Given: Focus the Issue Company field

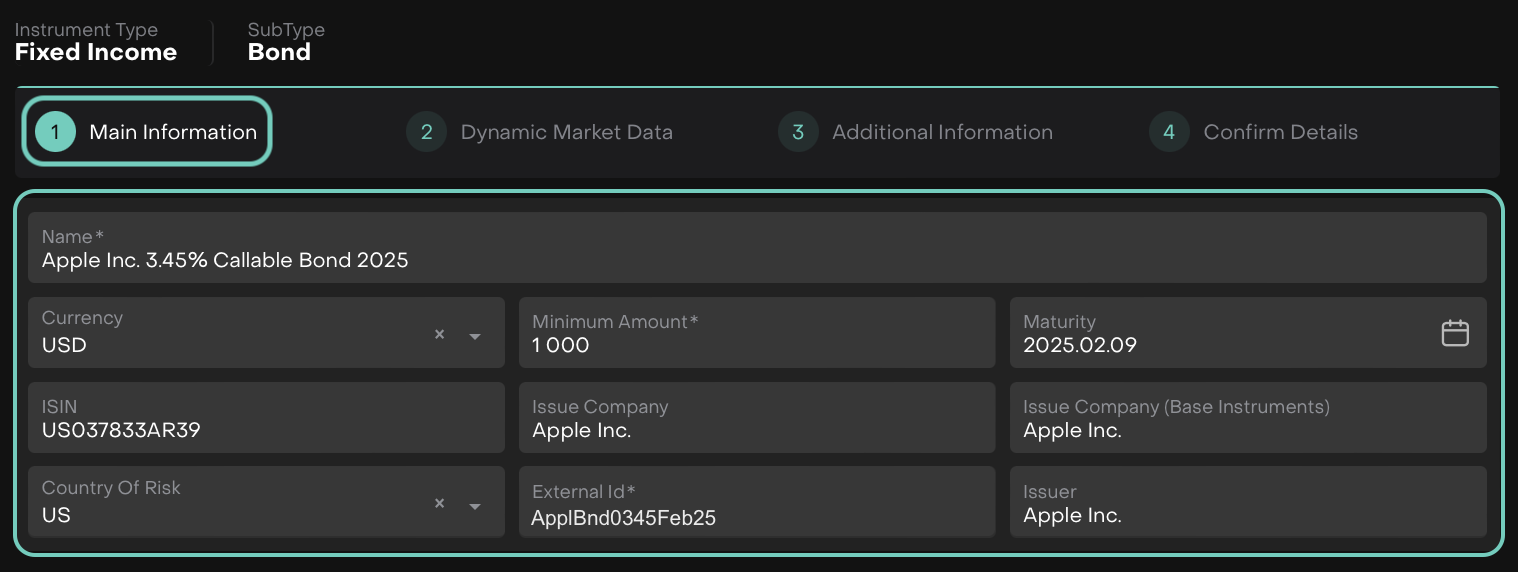Looking at the screenshot, I should (x=756, y=430).
